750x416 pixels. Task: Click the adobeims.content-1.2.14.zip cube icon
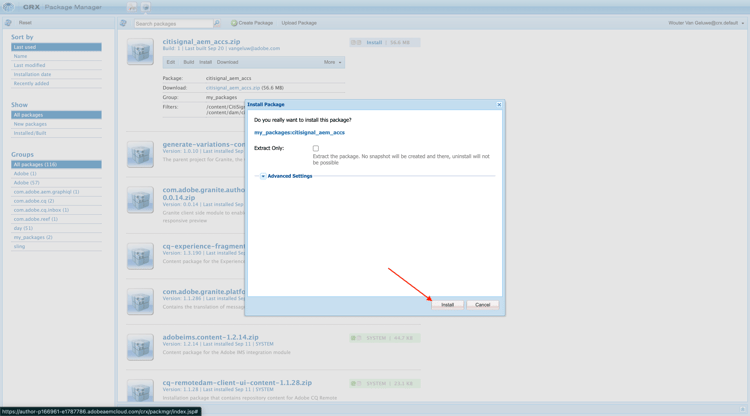[x=140, y=347]
